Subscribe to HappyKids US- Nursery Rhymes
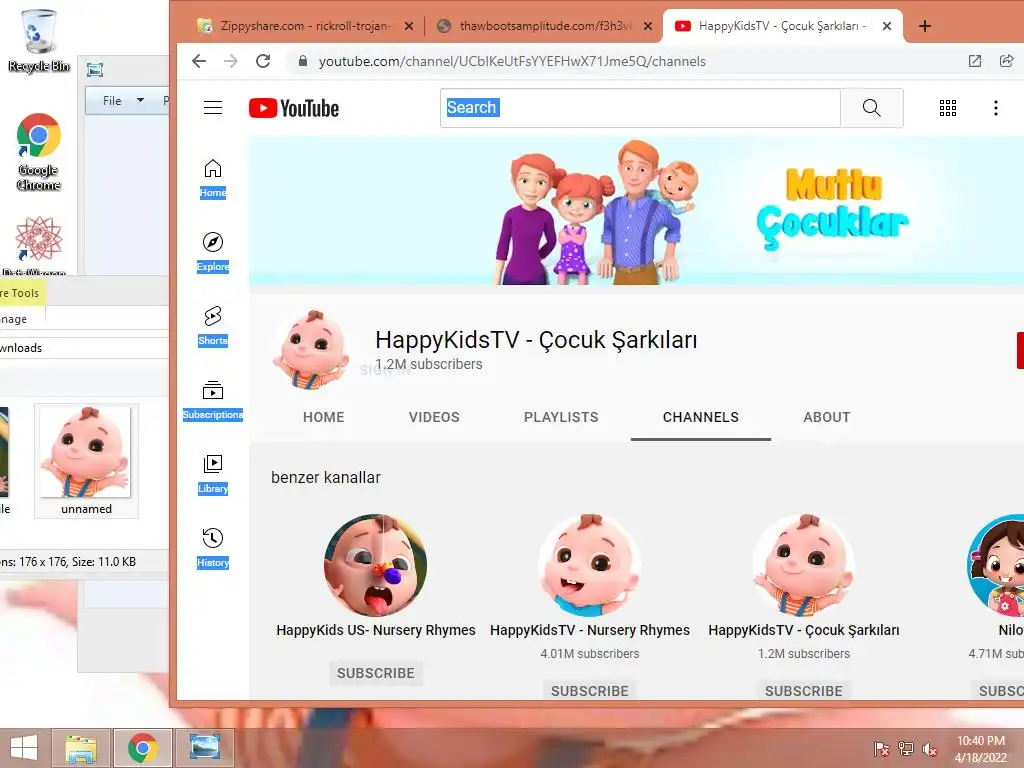The width and height of the screenshot is (1024, 768). tap(376, 673)
